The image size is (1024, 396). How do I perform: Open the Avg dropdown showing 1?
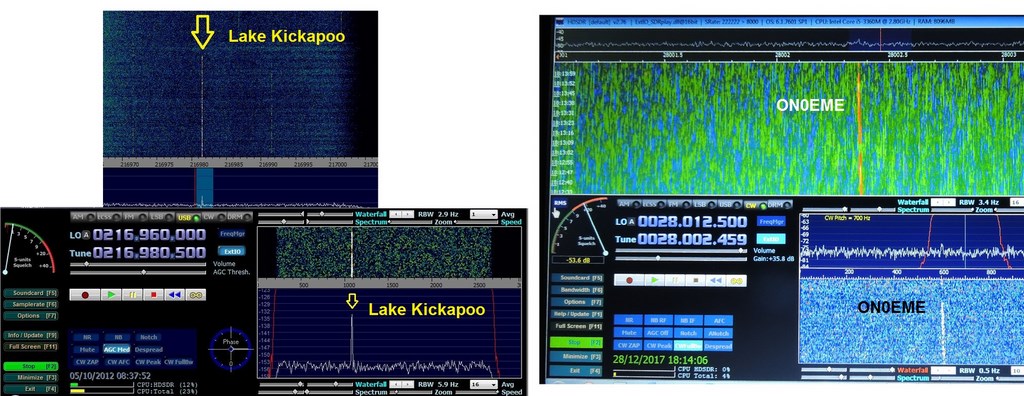[x=483, y=214]
